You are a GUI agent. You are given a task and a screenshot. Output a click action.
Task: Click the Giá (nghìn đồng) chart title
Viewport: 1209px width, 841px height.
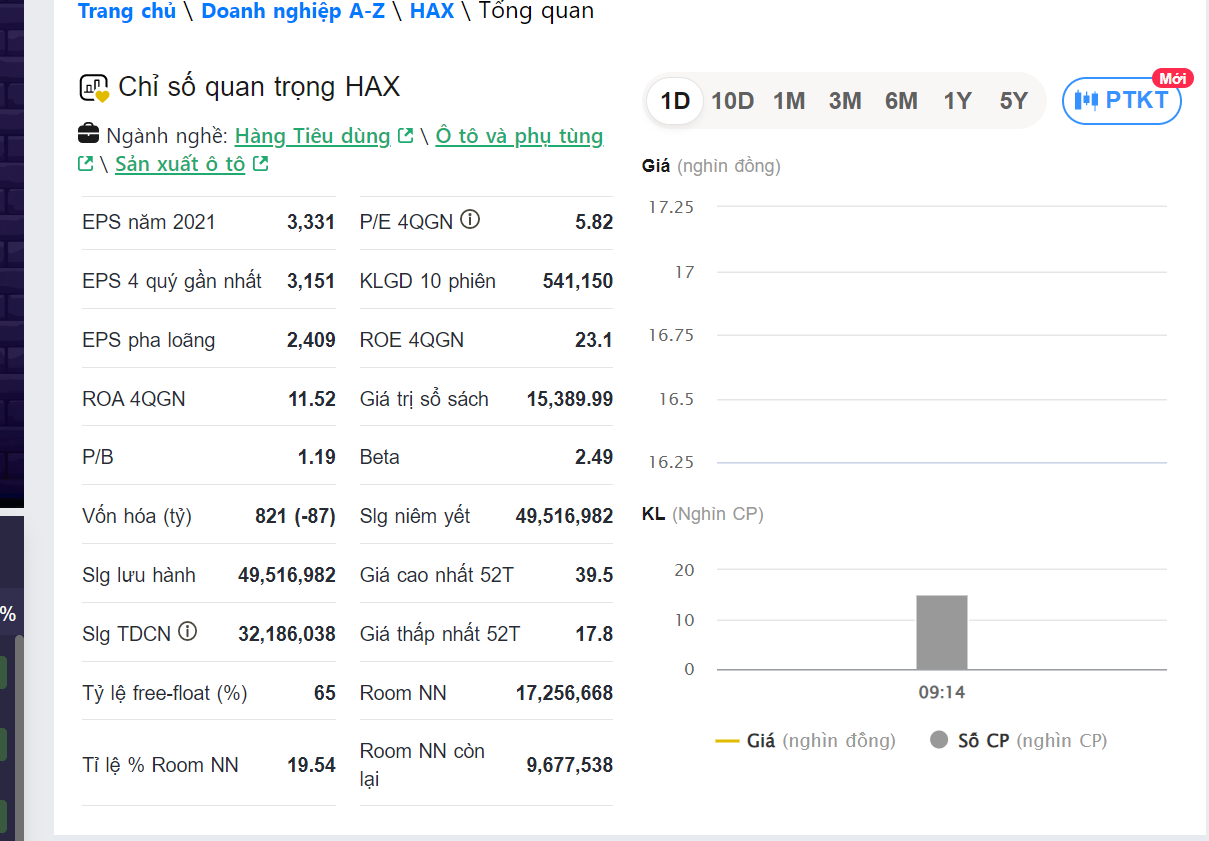pyautogui.click(x=711, y=166)
